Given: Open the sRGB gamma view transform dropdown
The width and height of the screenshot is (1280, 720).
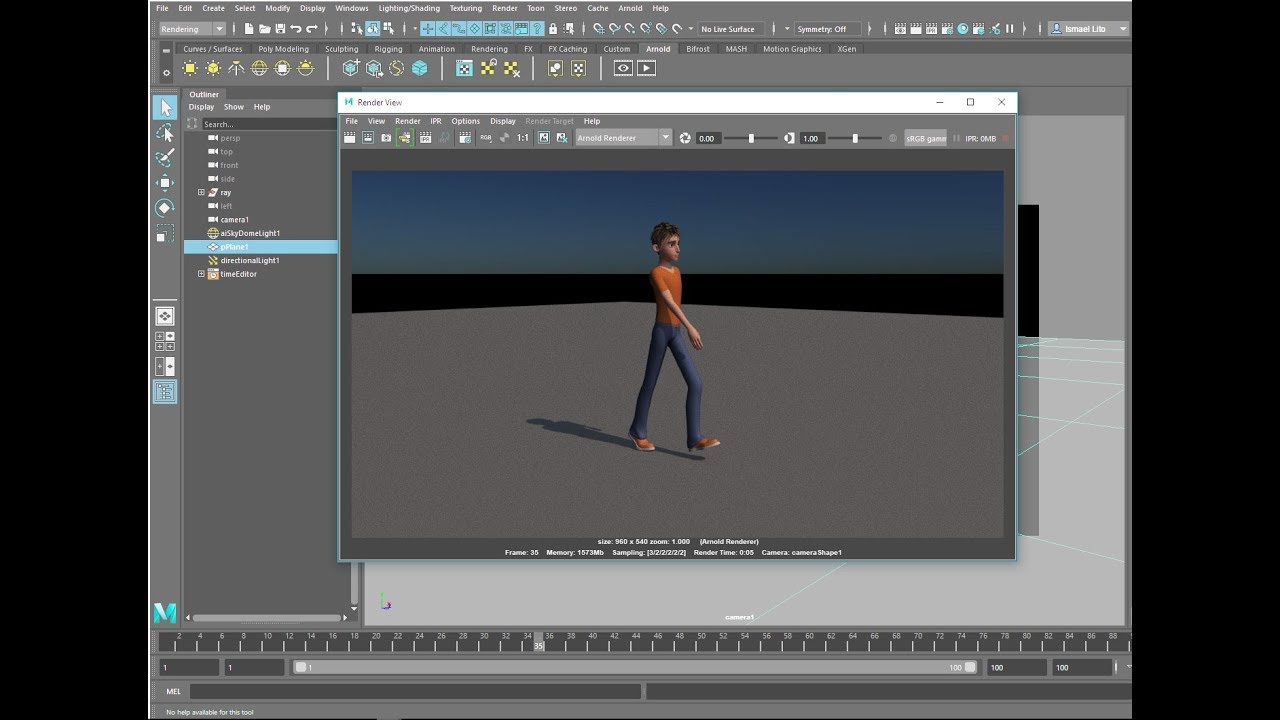Looking at the screenshot, I should tap(925, 138).
